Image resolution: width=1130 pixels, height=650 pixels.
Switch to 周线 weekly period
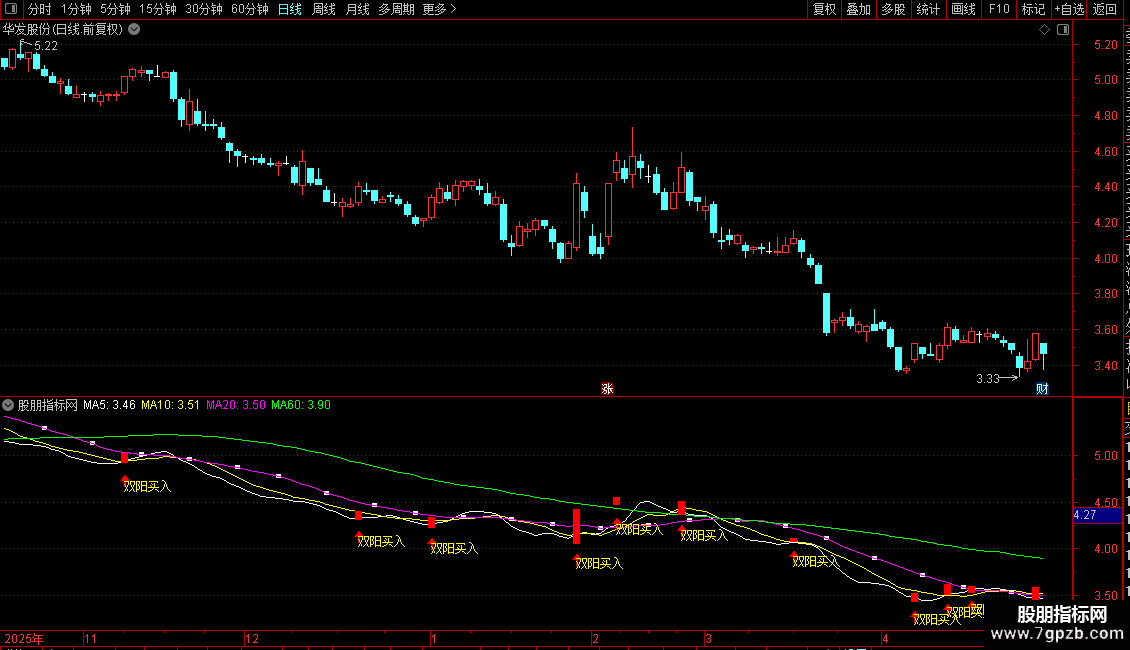(324, 9)
